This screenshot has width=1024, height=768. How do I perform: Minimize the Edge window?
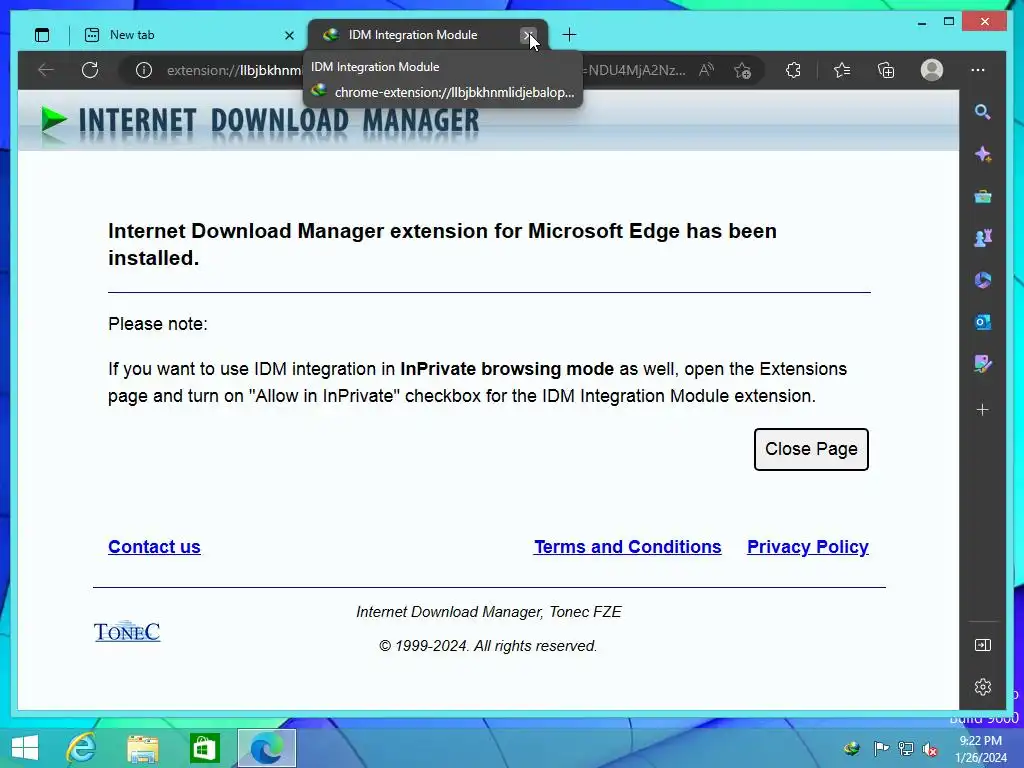(x=922, y=22)
